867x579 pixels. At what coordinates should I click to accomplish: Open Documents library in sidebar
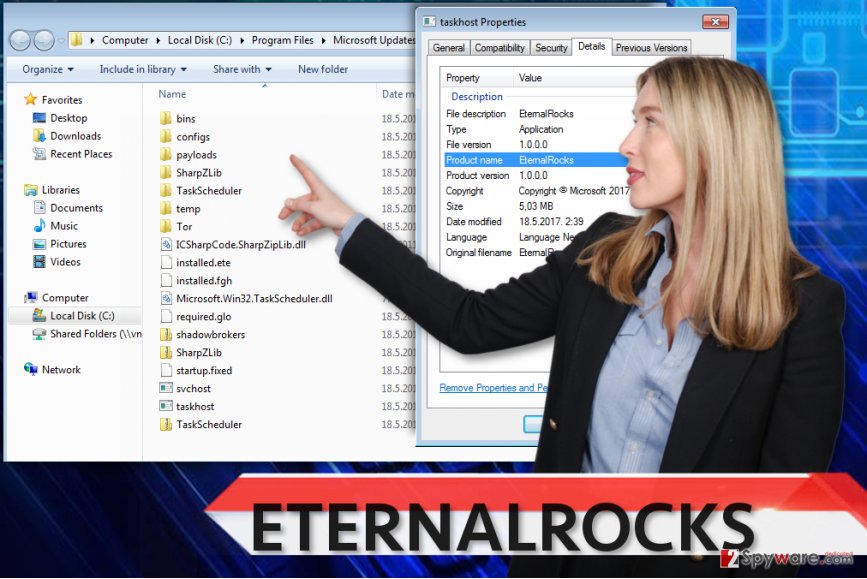coord(69,208)
